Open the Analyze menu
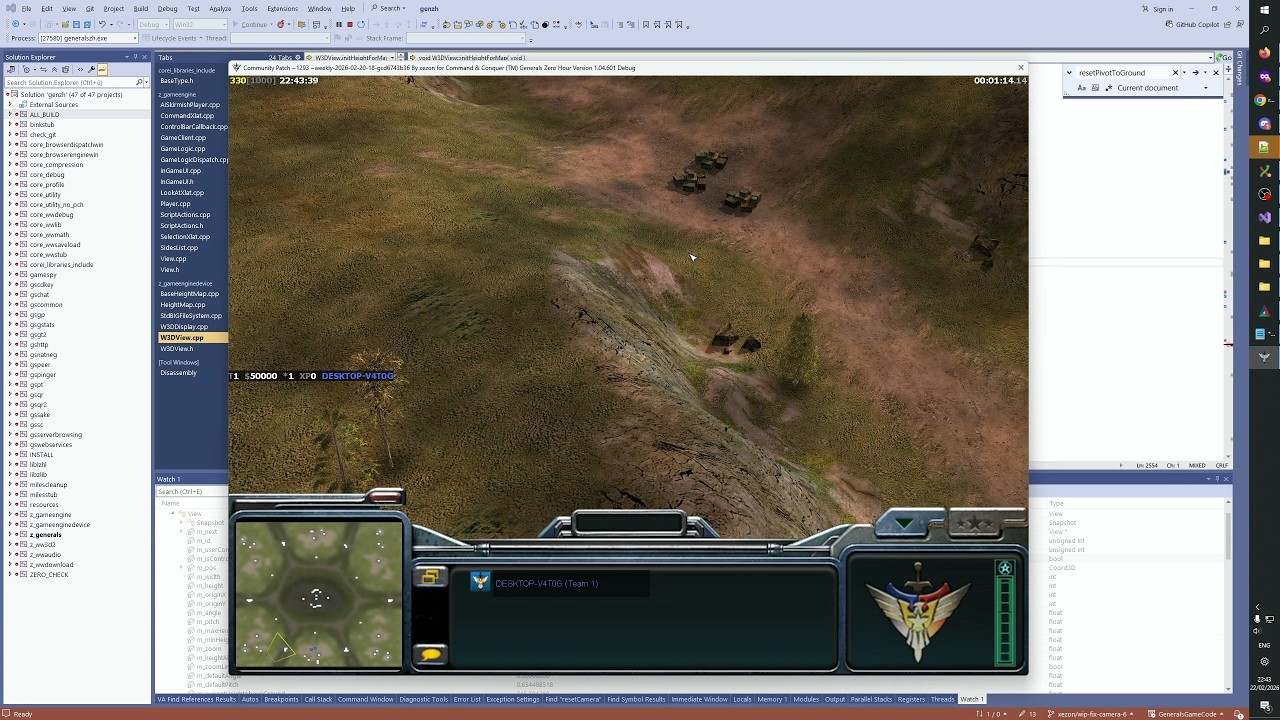1280x720 pixels. tap(220, 8)
